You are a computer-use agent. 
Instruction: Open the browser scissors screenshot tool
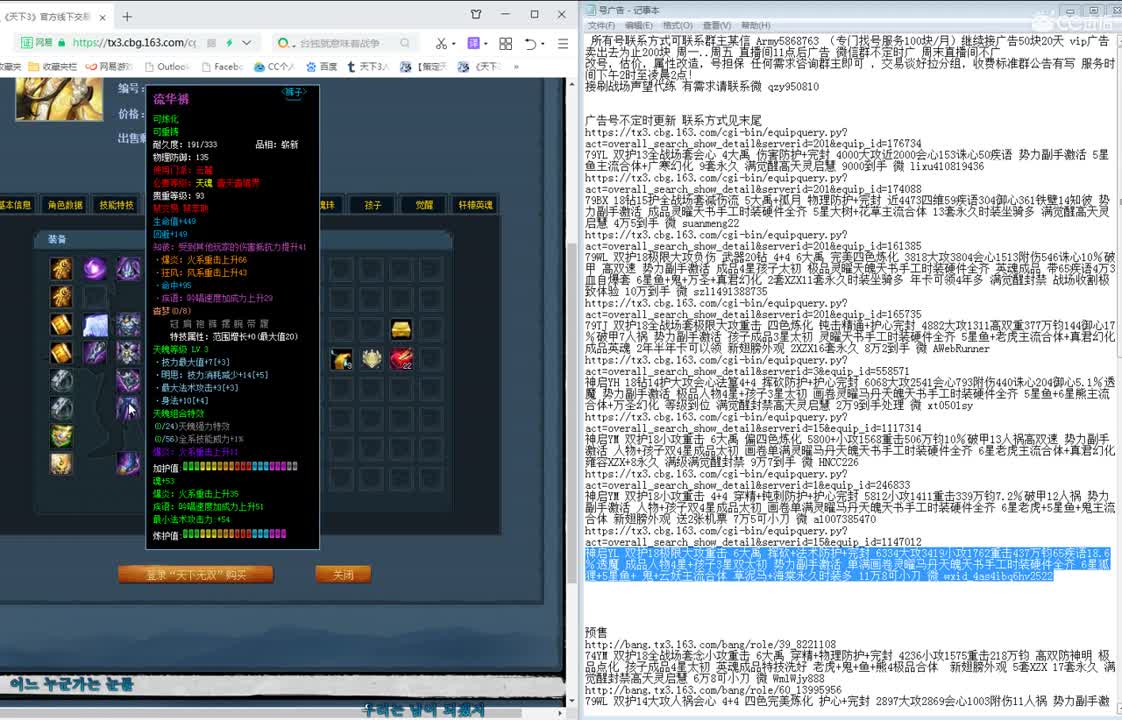pos(441,43)
